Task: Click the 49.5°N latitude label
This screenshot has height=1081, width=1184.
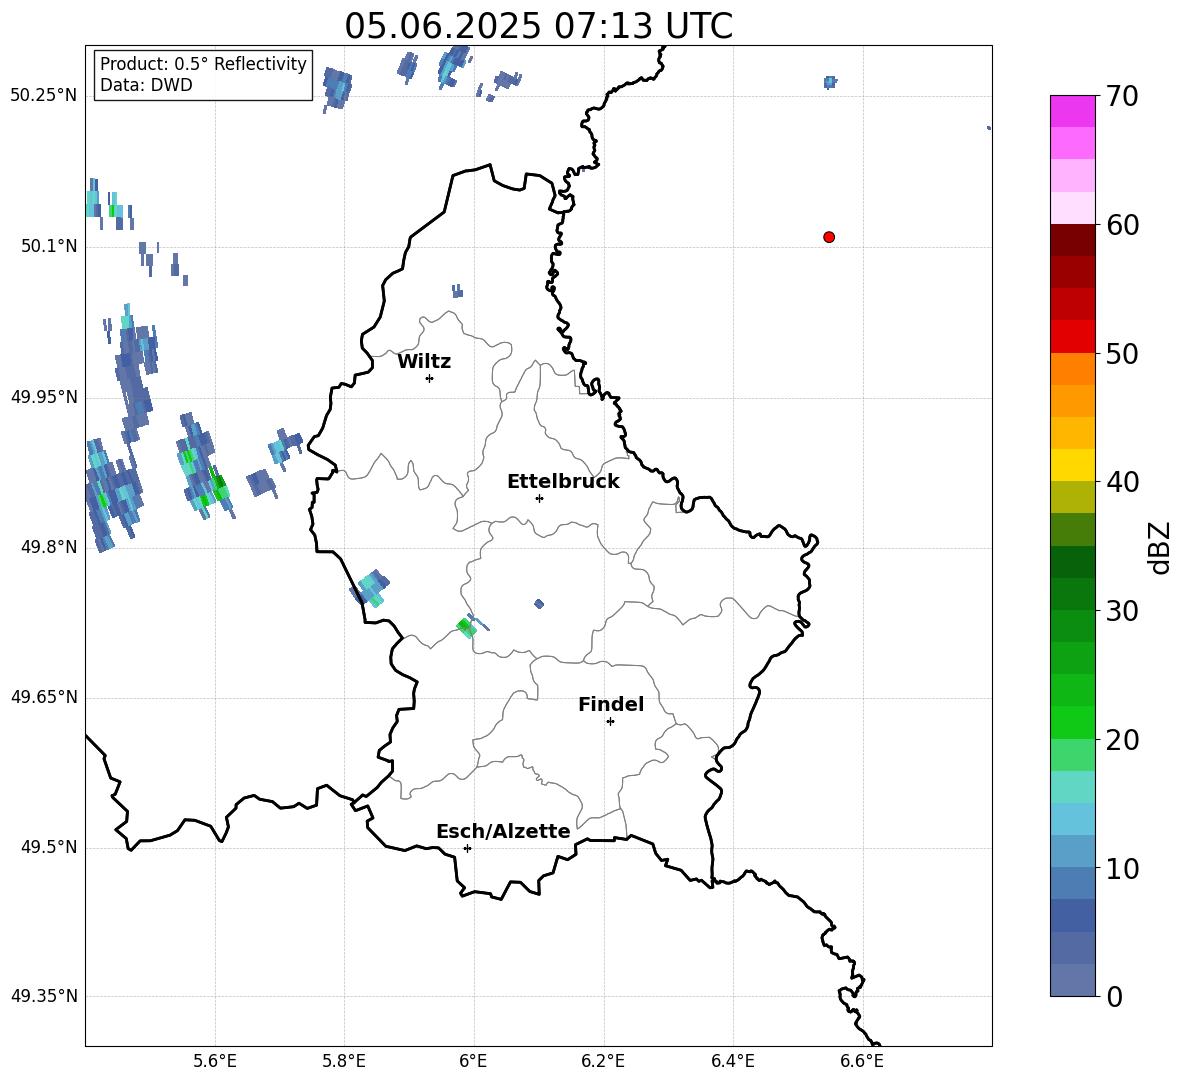Action: pyautogui.click(x=49, y=847)
